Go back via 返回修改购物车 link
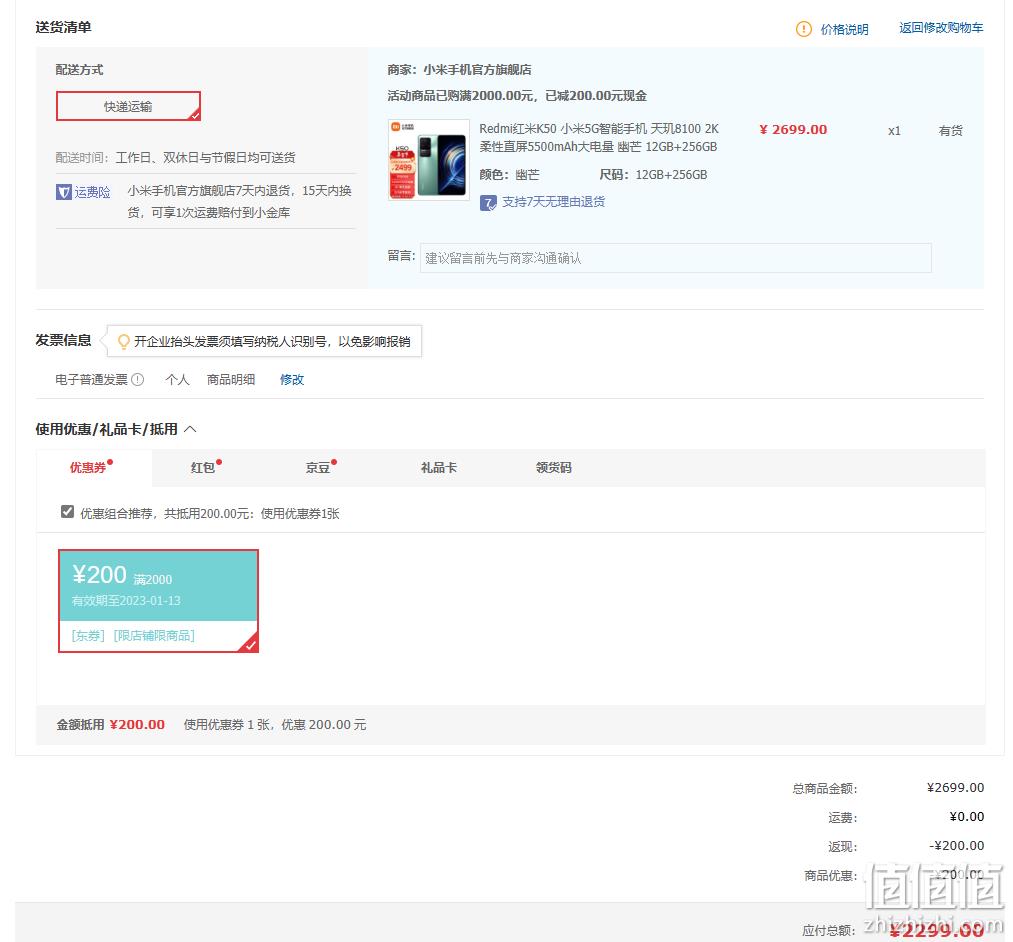This screenshot has height=942, width=1013. click(x=941, y=28)
